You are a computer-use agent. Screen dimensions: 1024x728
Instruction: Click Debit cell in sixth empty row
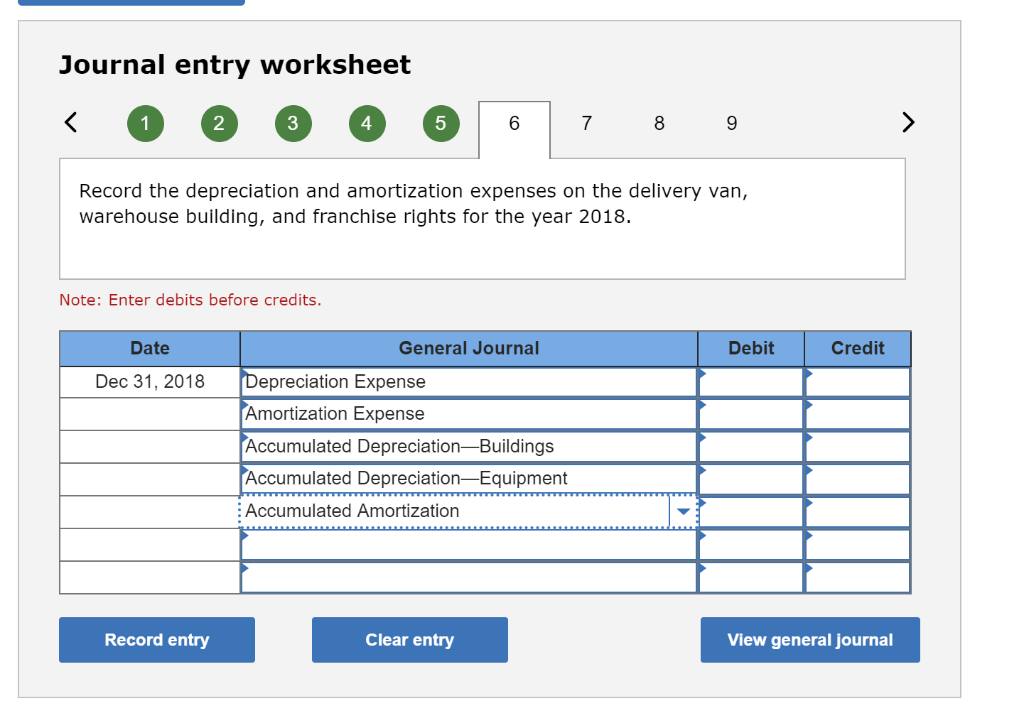pyautogui.click(x=751, y=545)
